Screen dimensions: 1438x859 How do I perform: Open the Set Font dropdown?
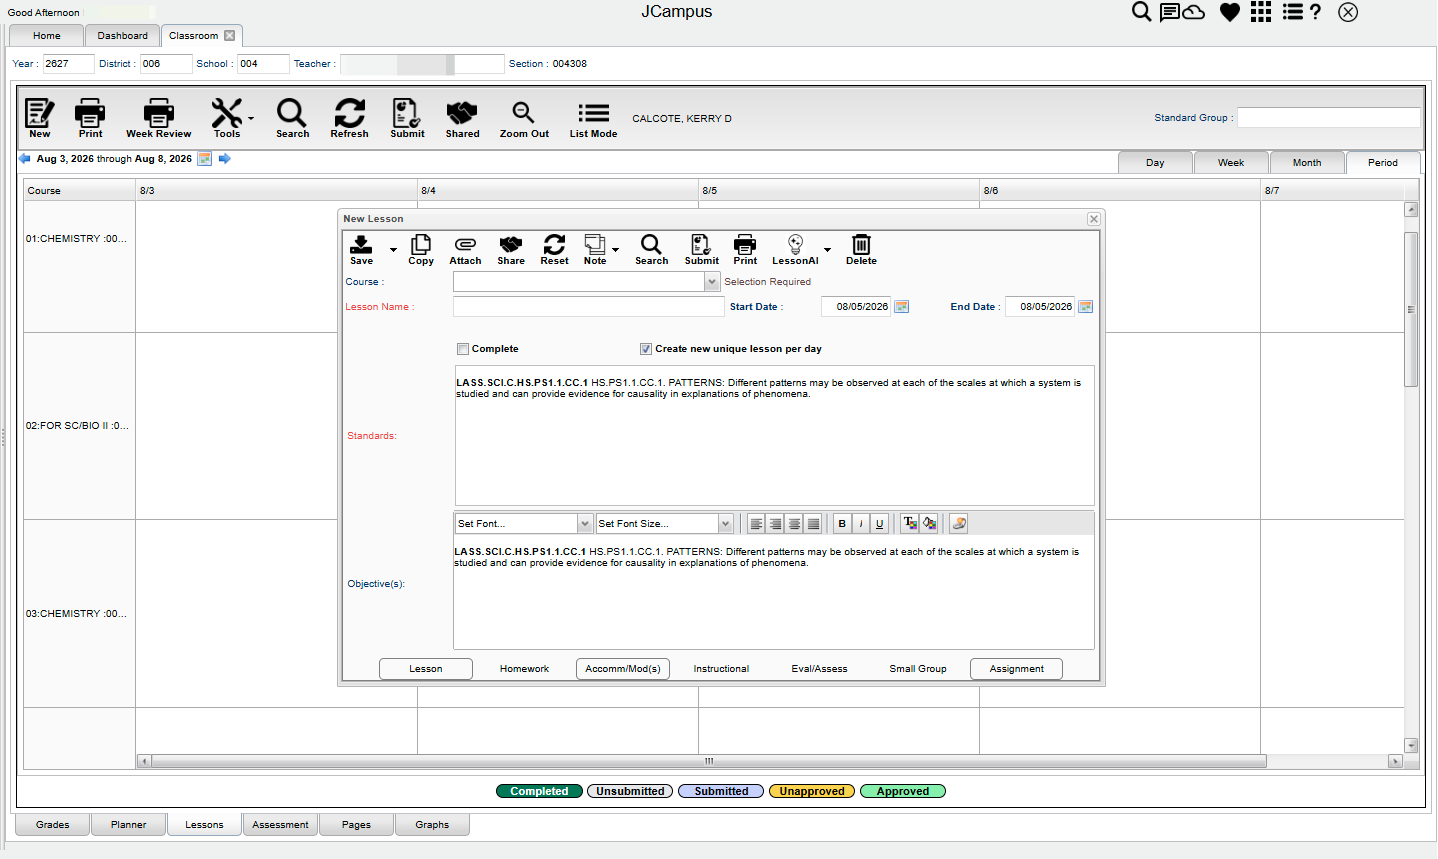[585, 524]
